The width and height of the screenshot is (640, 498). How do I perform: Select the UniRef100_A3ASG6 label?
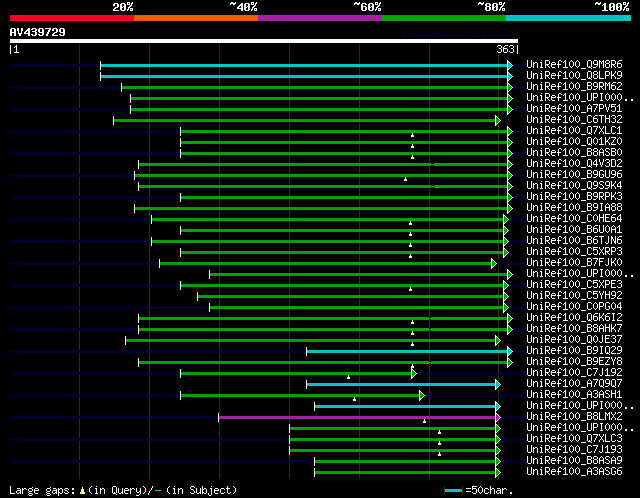coord(574,471)
